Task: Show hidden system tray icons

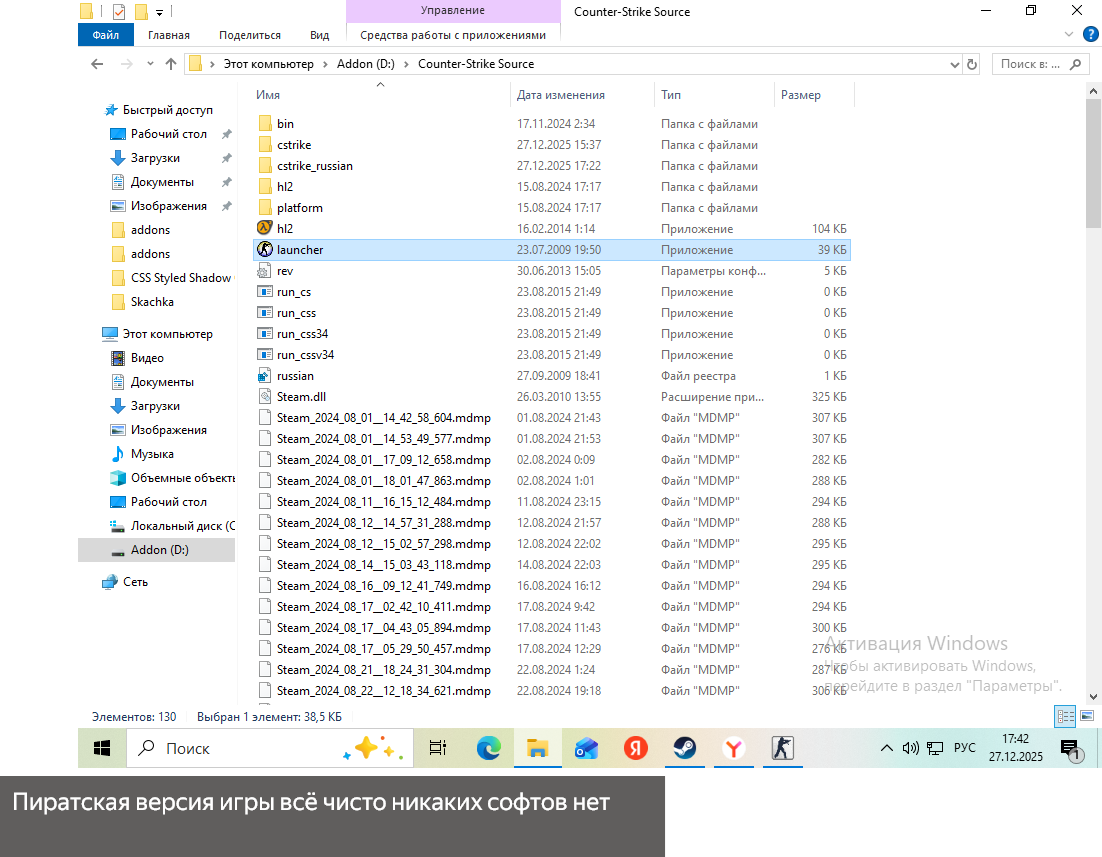Action: pyautogui.click(x=887, y=748)
